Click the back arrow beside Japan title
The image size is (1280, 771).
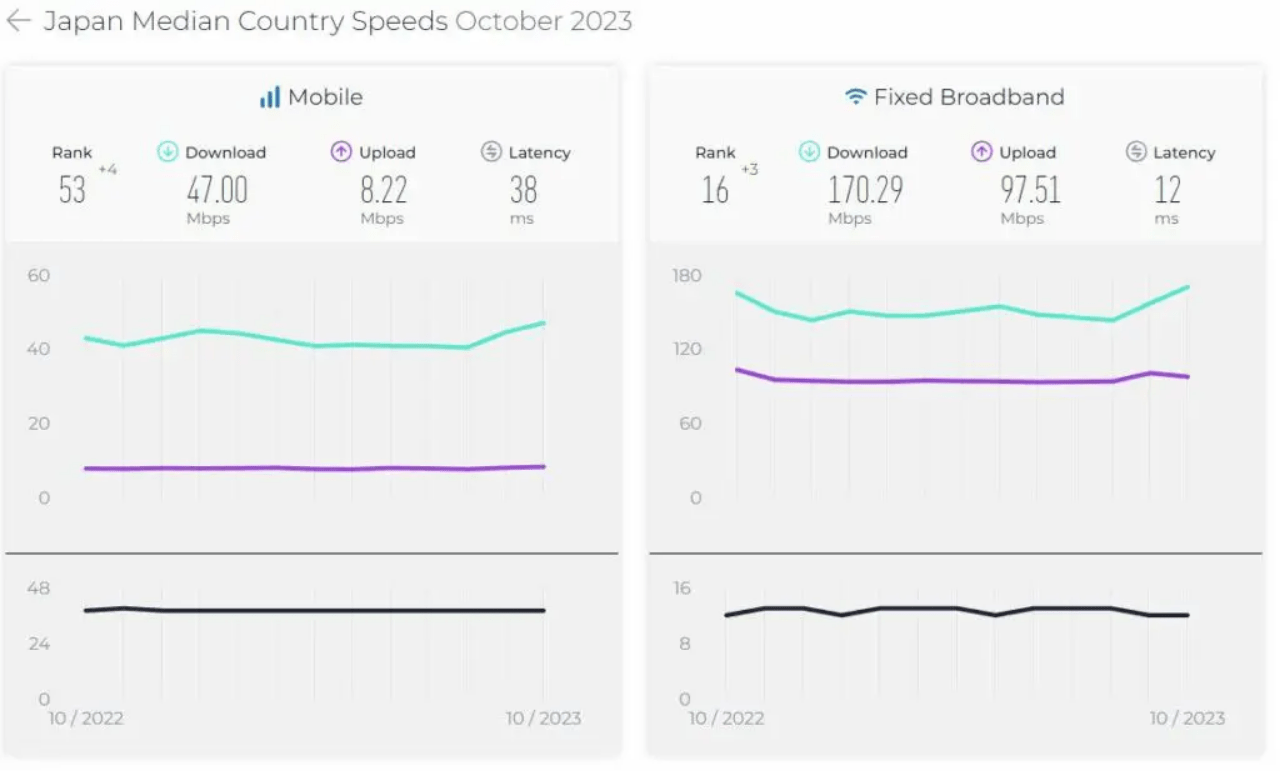pyautogui.click(x=18, y=21)
